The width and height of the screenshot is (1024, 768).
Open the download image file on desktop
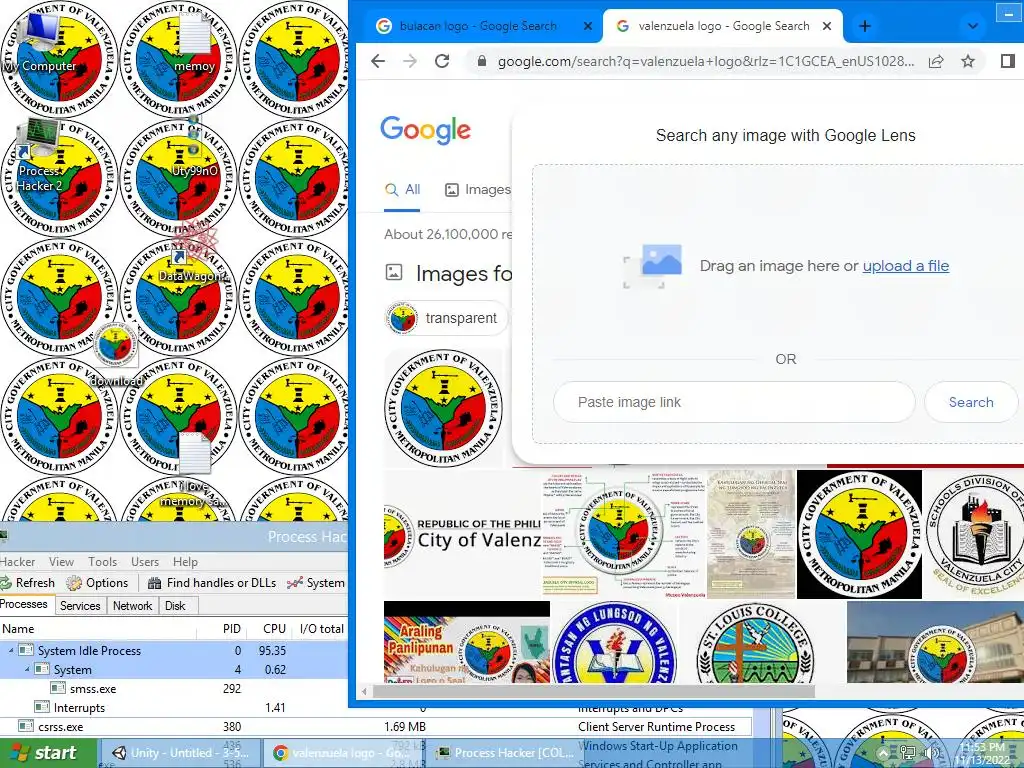116,356
